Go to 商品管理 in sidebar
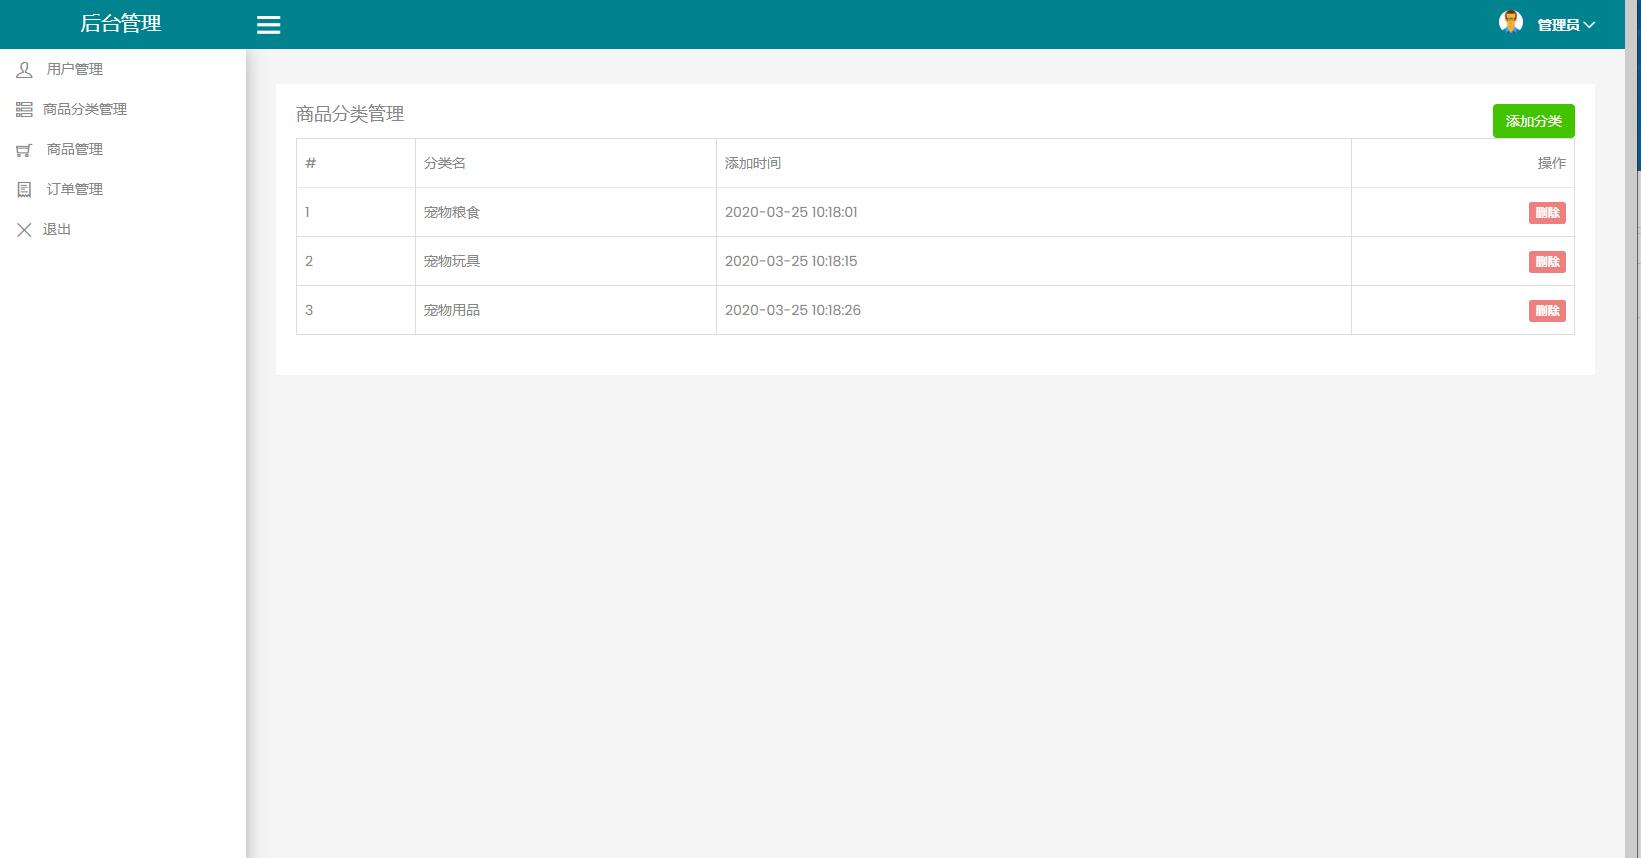The image size is (1641, 858). point(75,150)
